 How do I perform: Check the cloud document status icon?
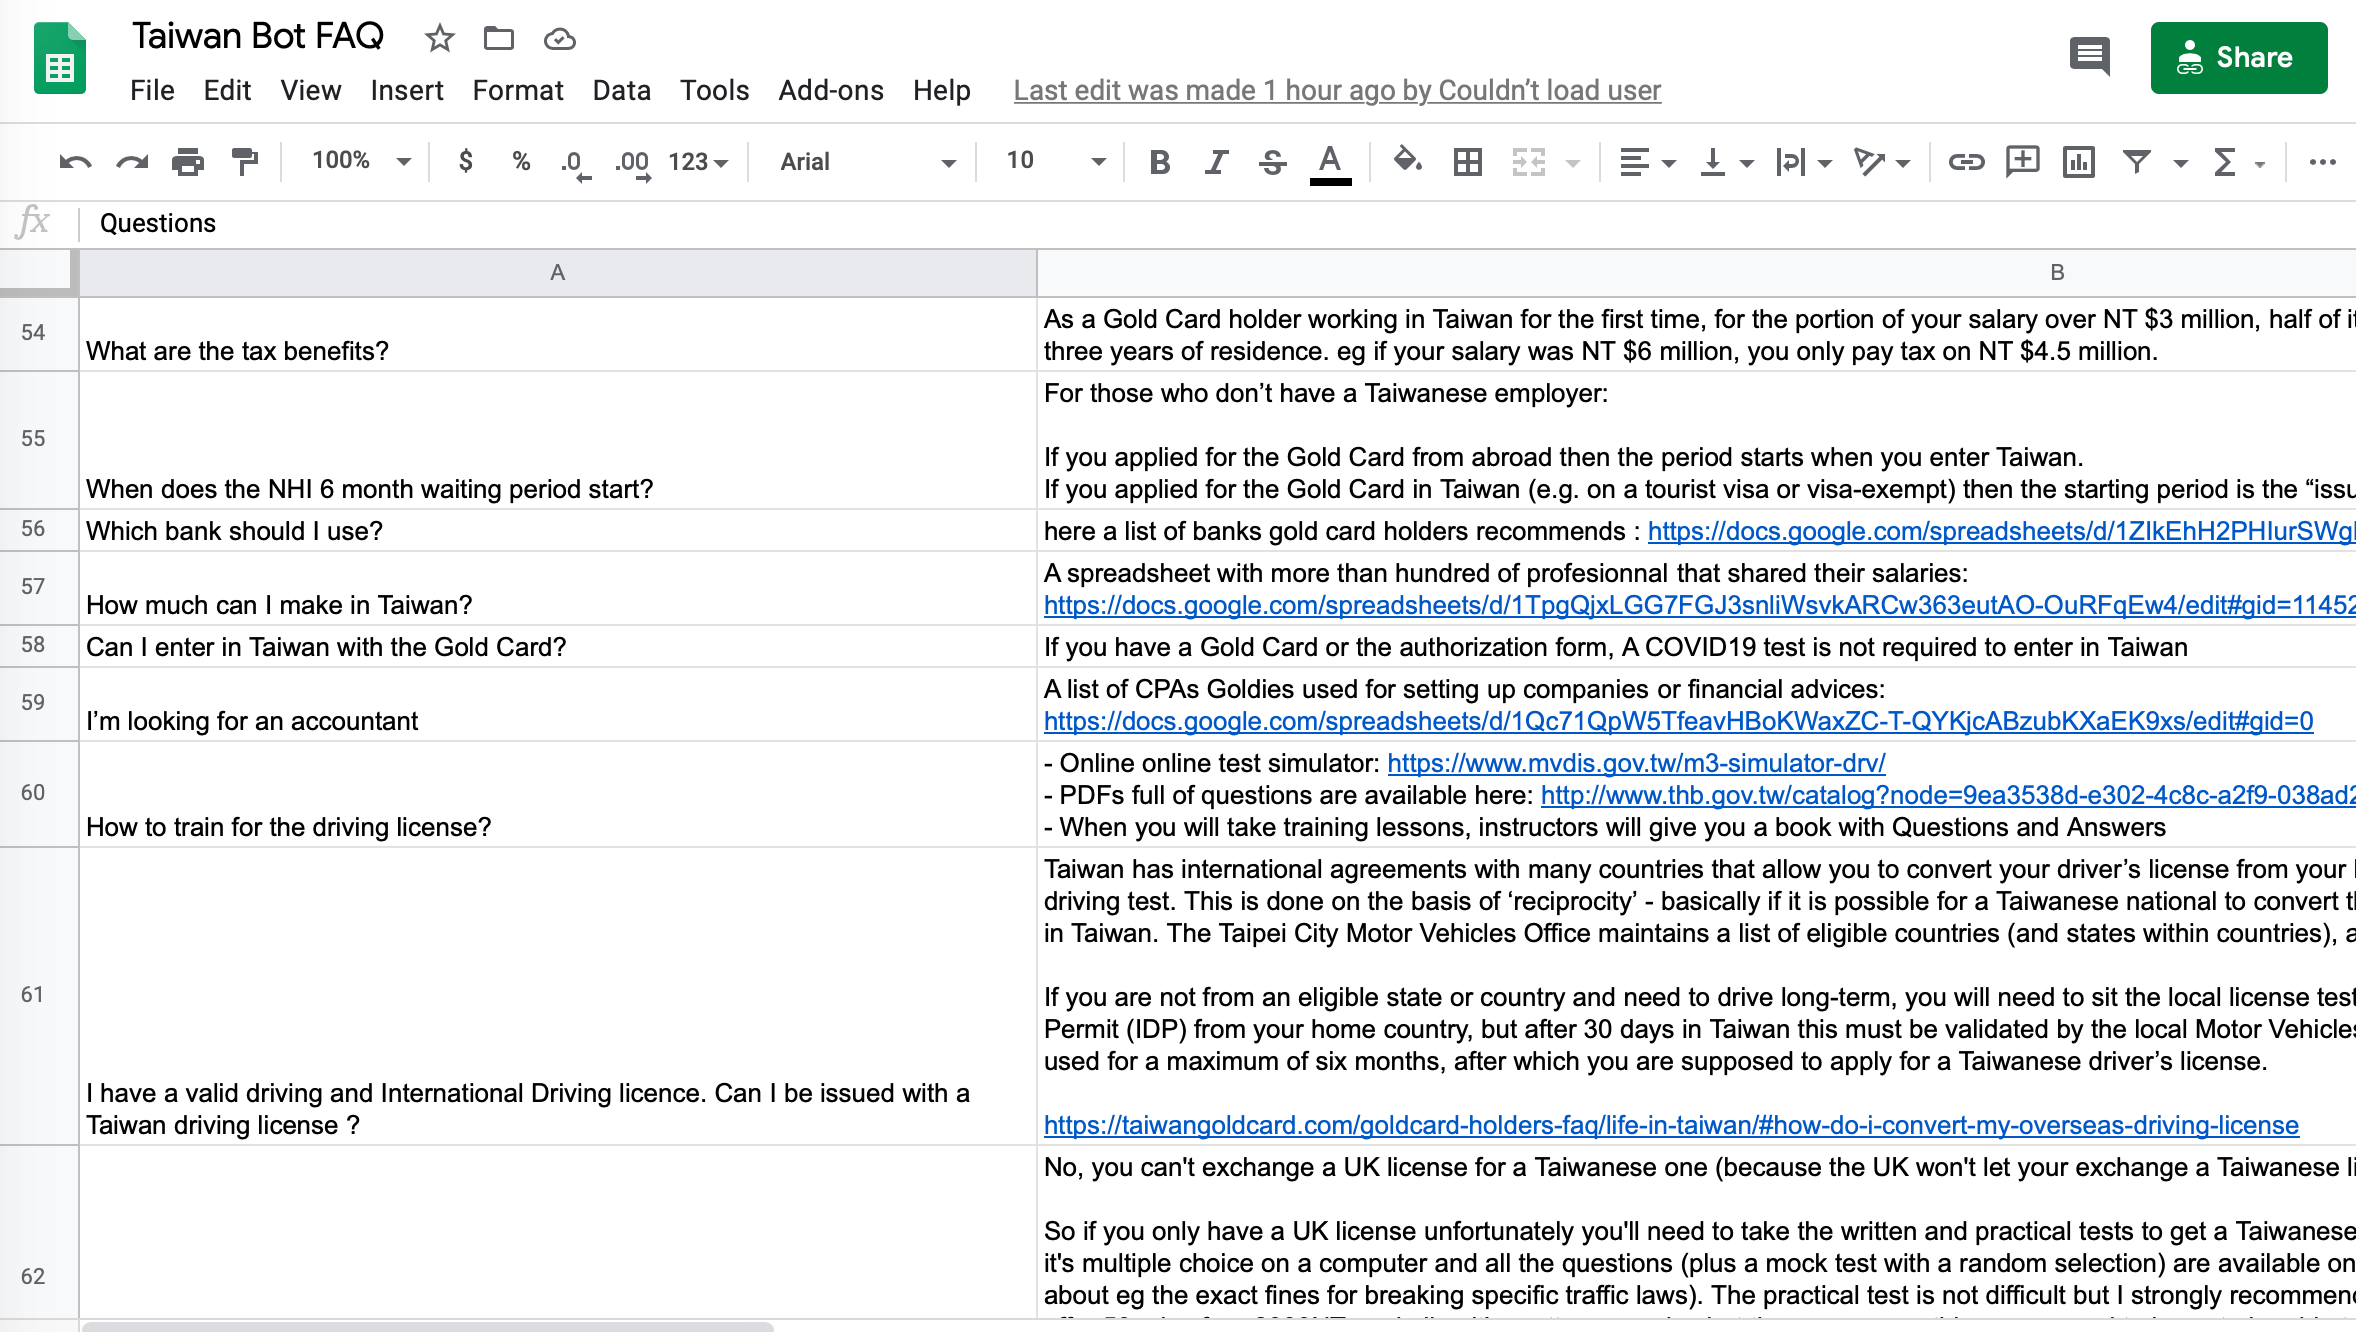(x=559, y=39)
